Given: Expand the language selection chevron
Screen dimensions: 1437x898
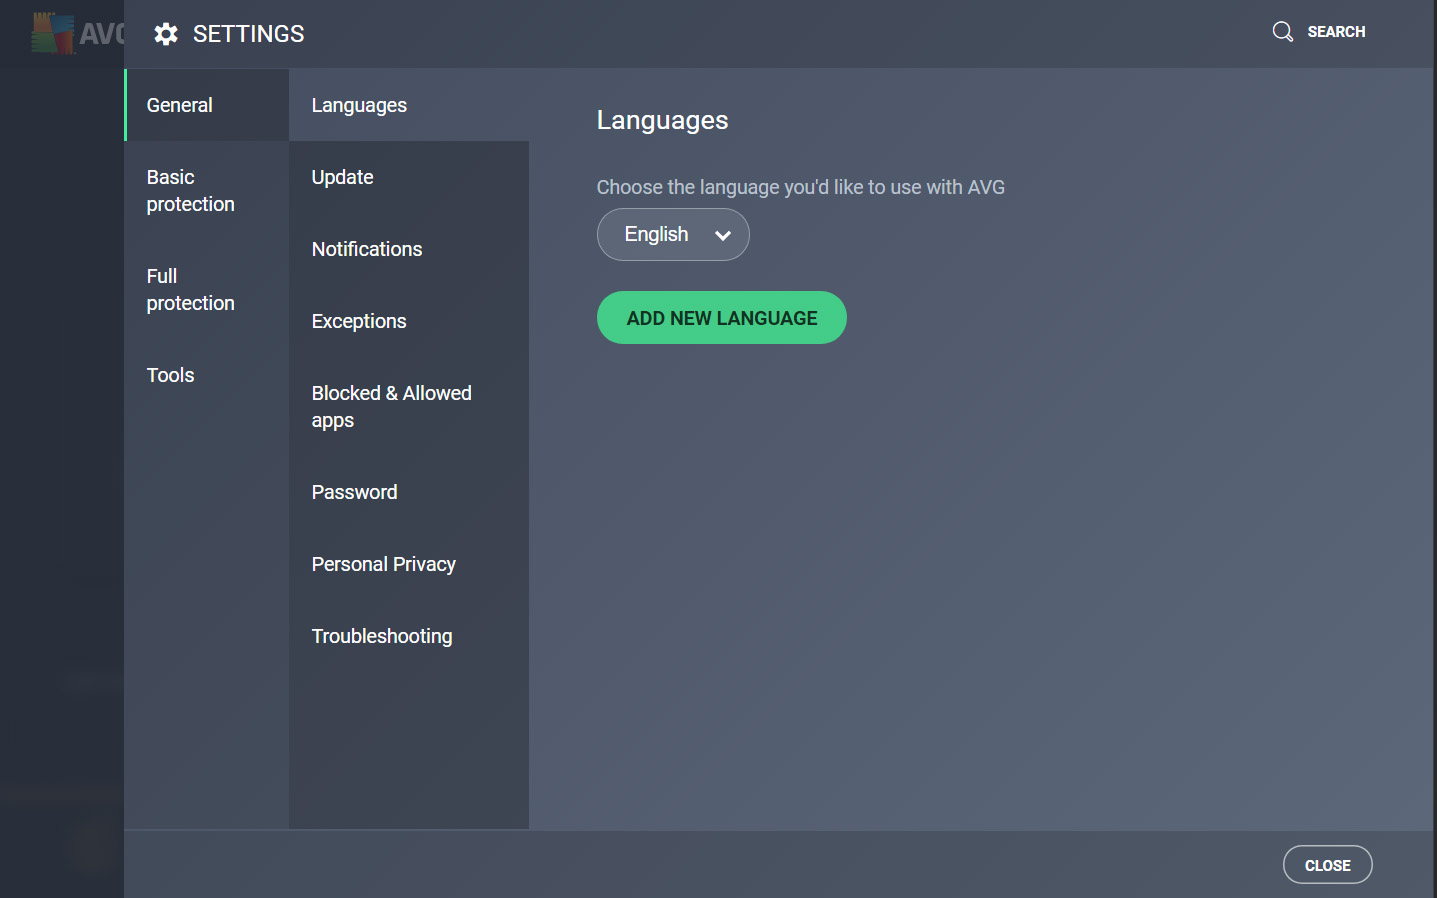Looking at the screenshot, I should tap(722, 235).
